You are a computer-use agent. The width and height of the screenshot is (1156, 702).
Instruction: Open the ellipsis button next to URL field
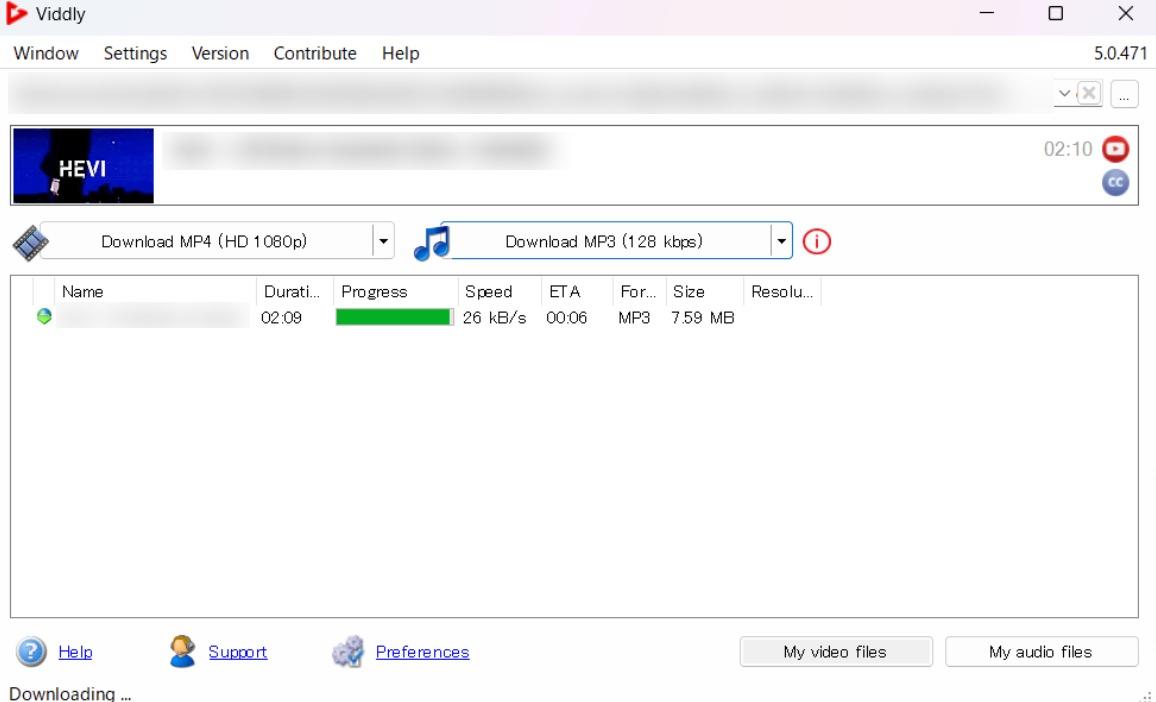(1124, 94)
